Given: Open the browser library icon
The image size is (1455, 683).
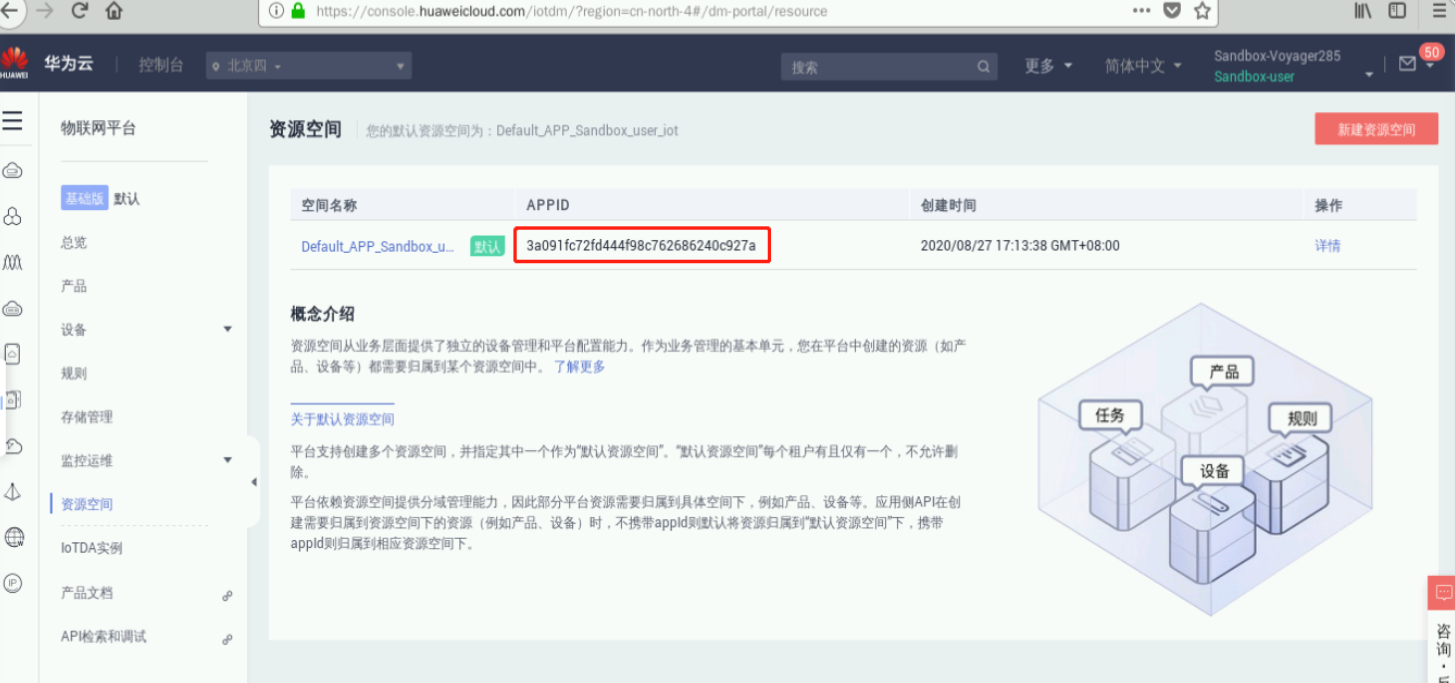Looking at the screenshot, I should click(x=1363, y=10).
